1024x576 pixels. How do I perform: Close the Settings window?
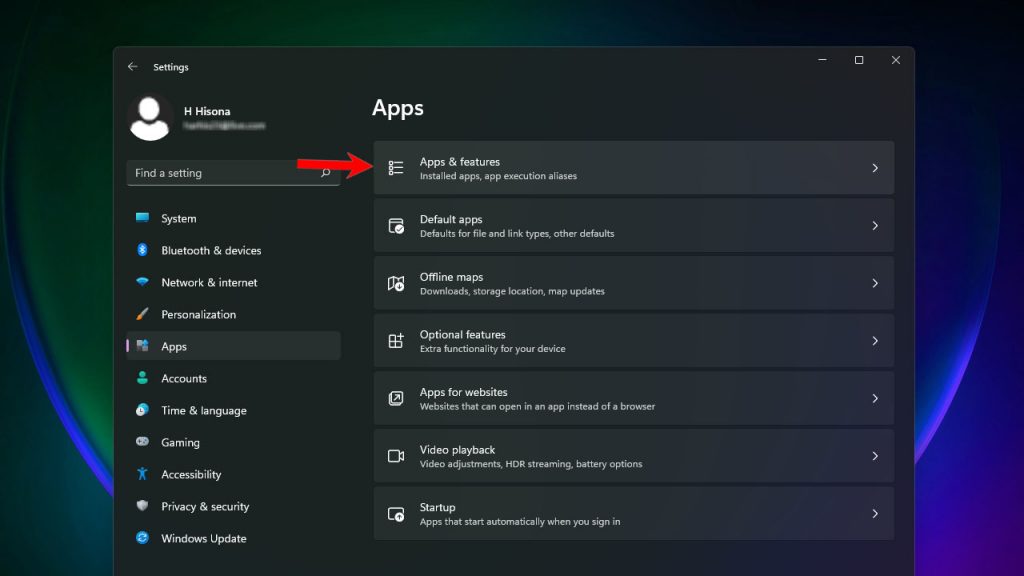[x=895, y=60]
